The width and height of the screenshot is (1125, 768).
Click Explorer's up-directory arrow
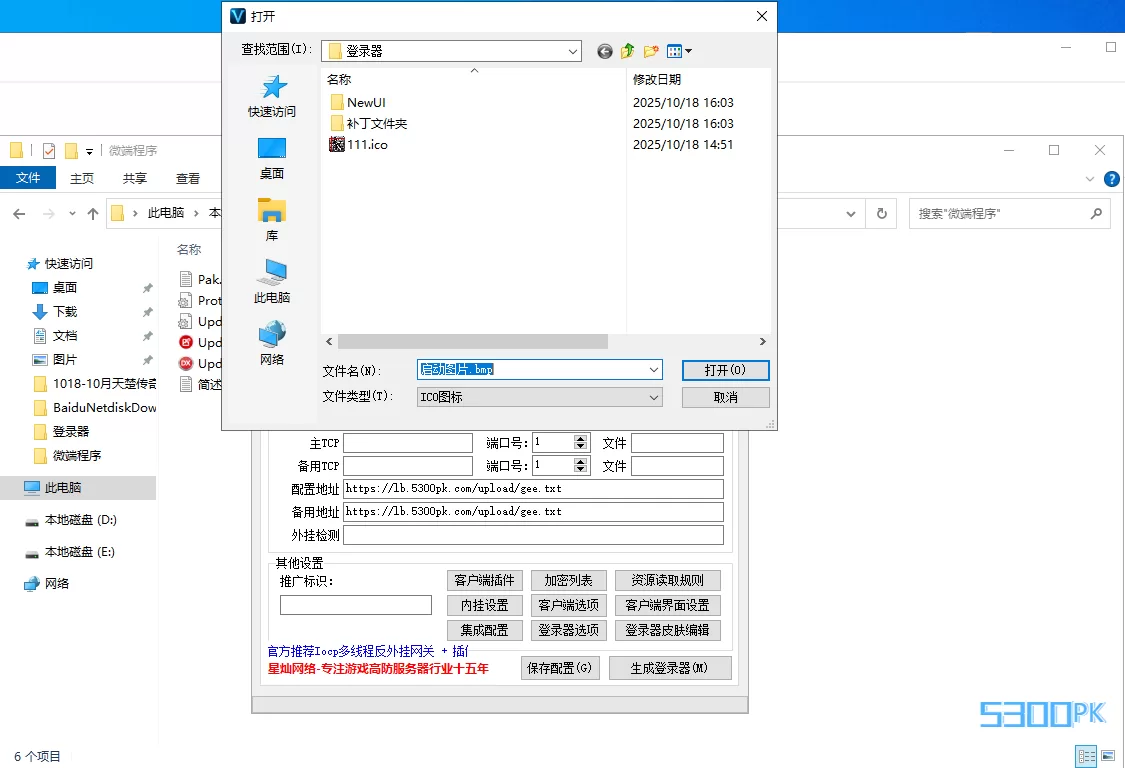[x=93, y=214]
